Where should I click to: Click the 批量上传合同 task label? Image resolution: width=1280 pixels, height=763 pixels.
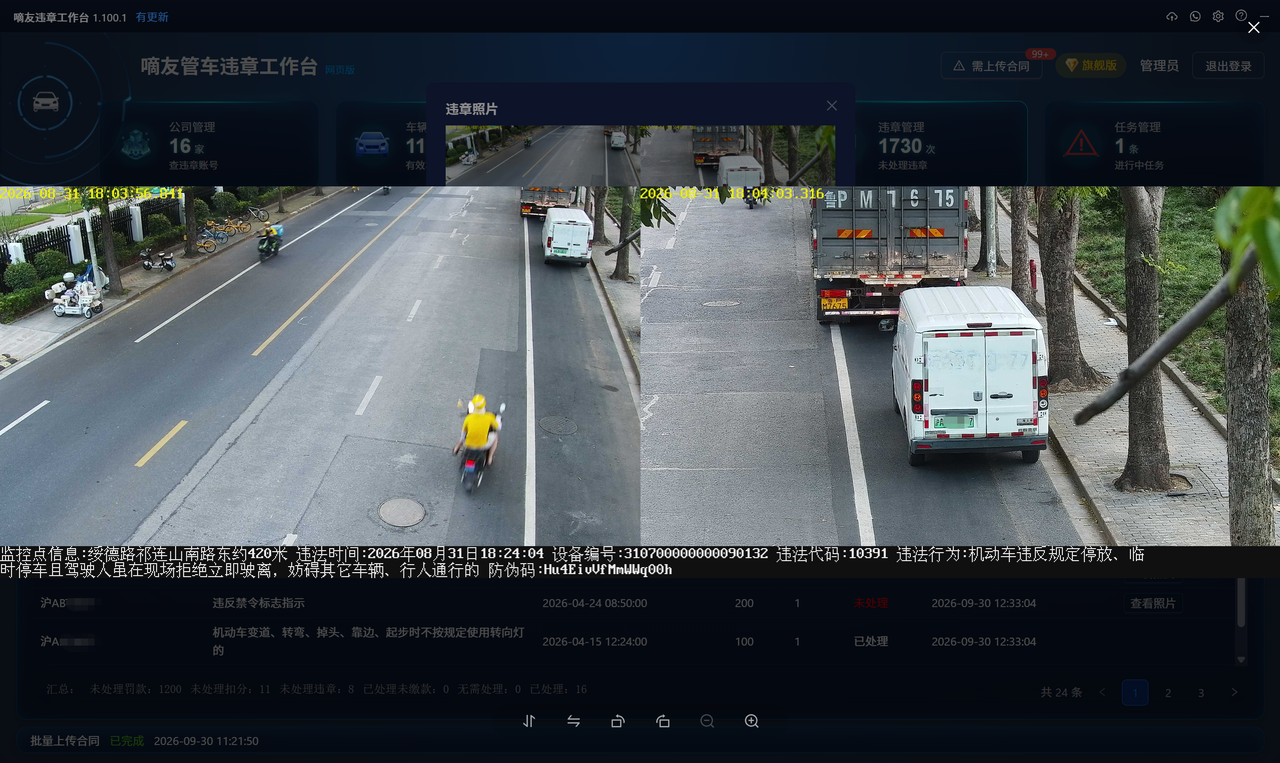pyautogui.click(x=65, y=741)
